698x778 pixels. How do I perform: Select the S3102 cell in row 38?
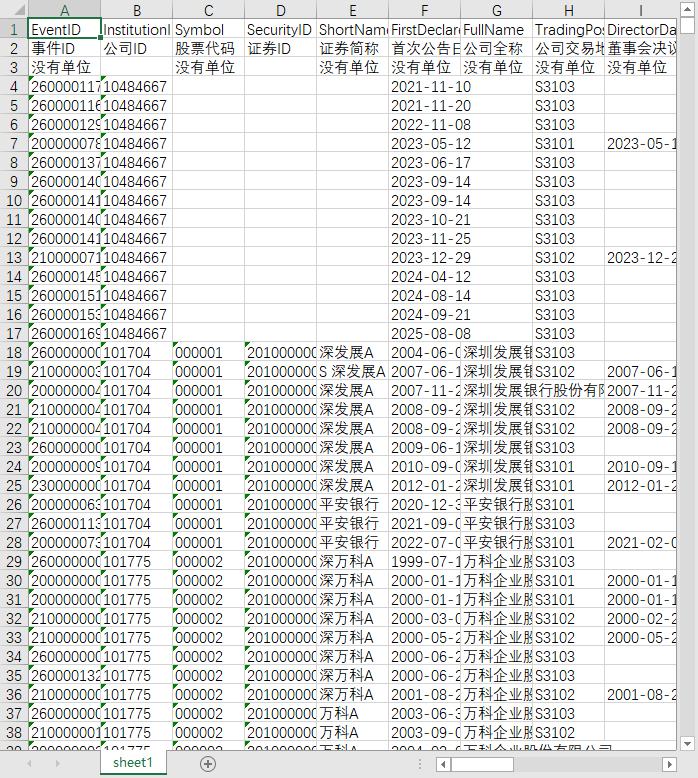click(x=568, y=732)
